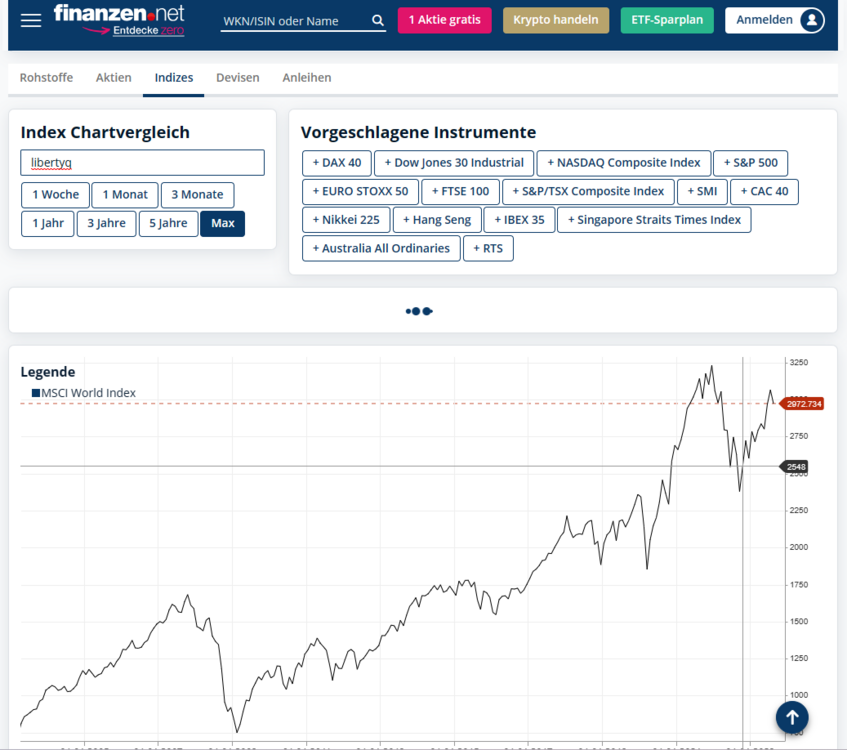Add Dow Jones 30 Industrial to chart
The width and height of the screenshot is (847, 750).
454,163
